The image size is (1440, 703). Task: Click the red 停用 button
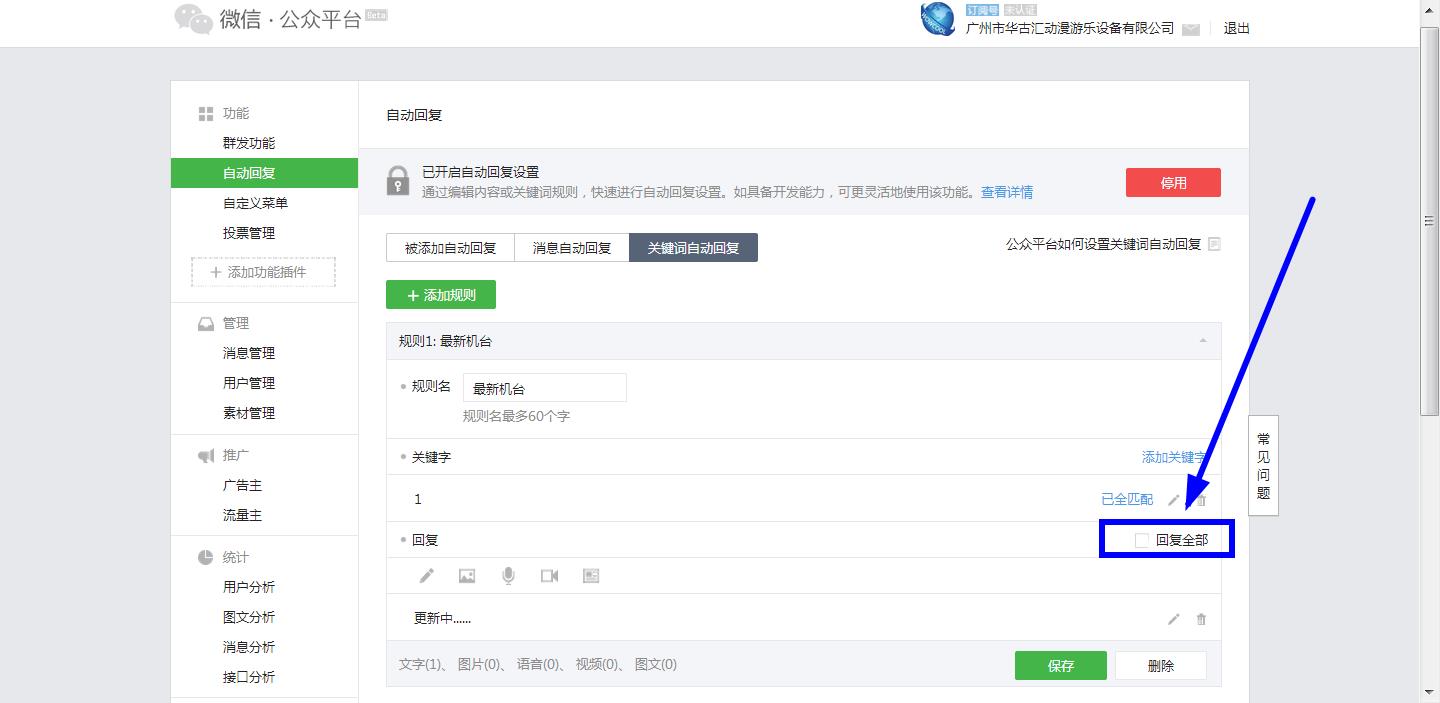[x=1172, y=182]
